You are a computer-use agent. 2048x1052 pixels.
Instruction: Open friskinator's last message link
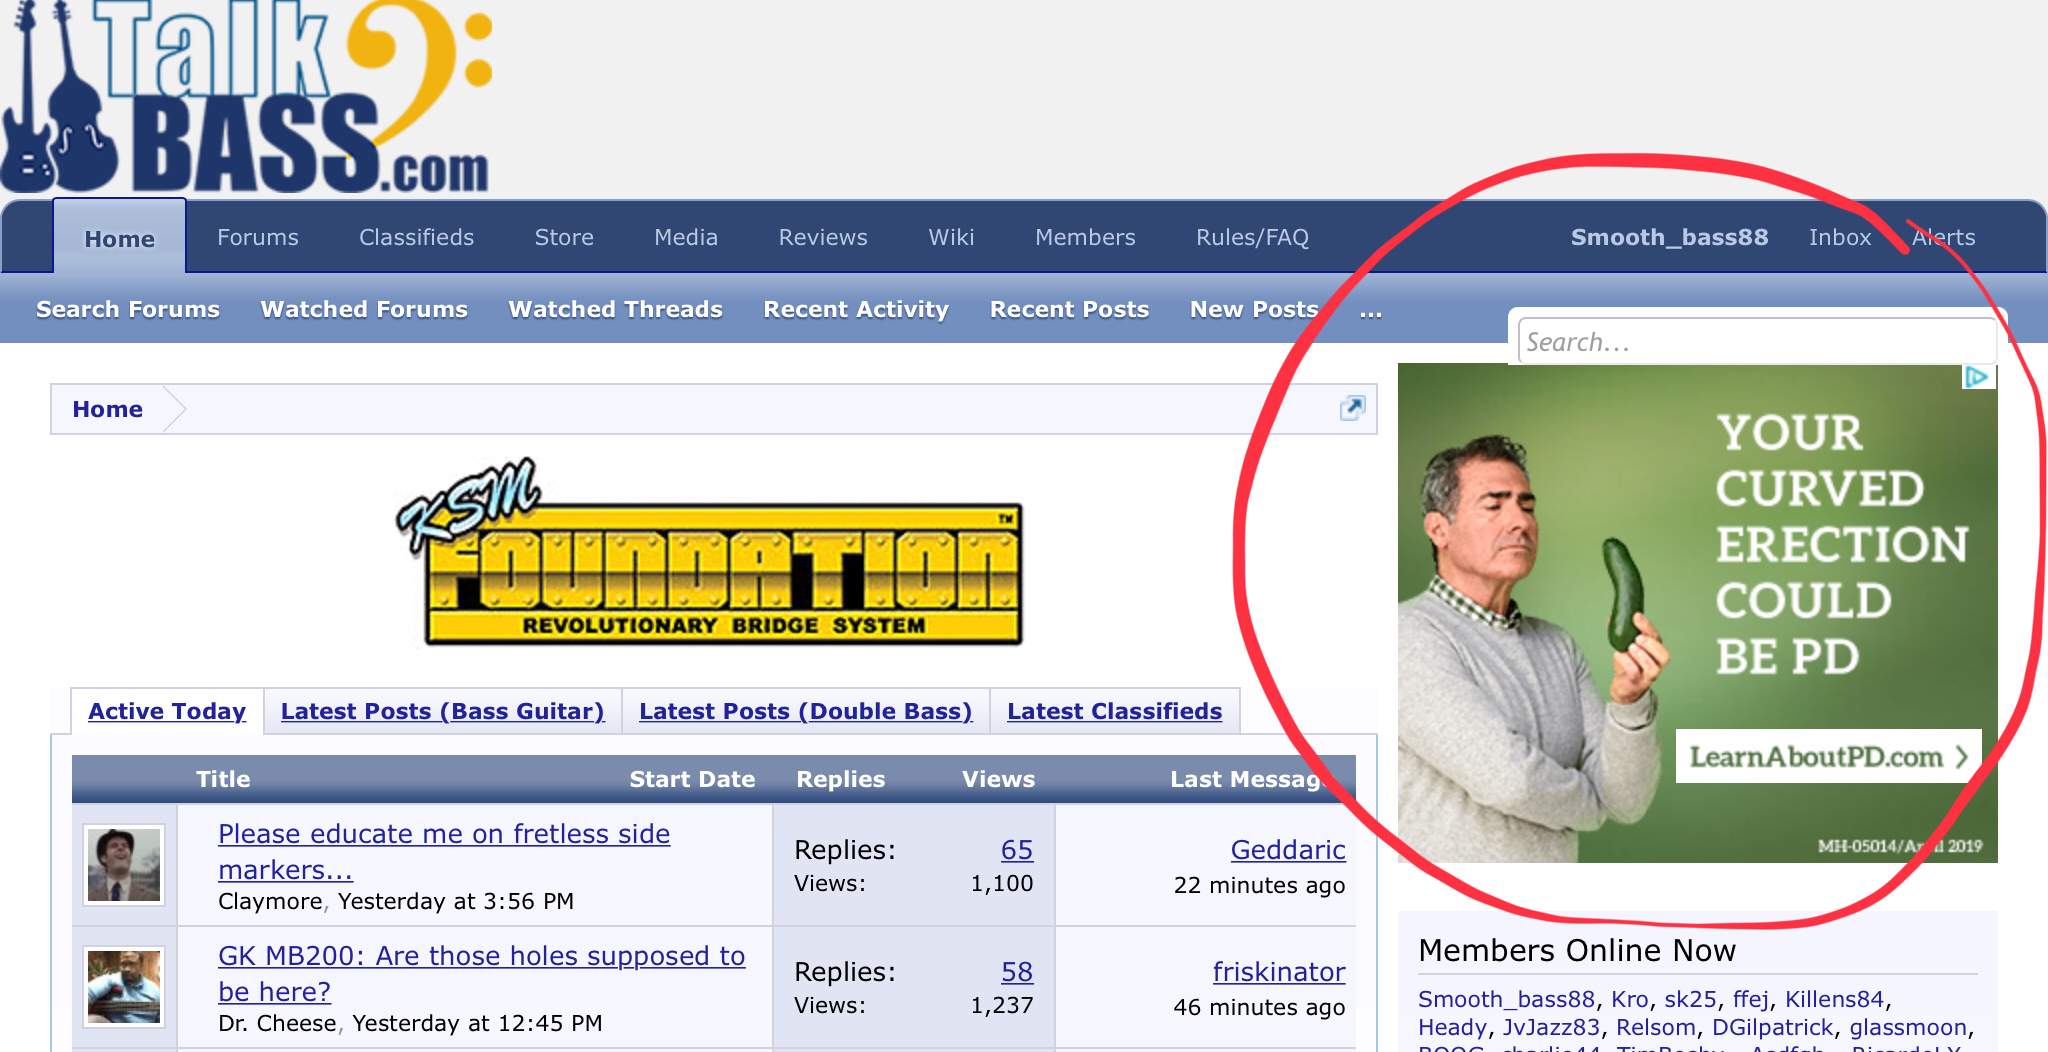(x=1279, y=971)
